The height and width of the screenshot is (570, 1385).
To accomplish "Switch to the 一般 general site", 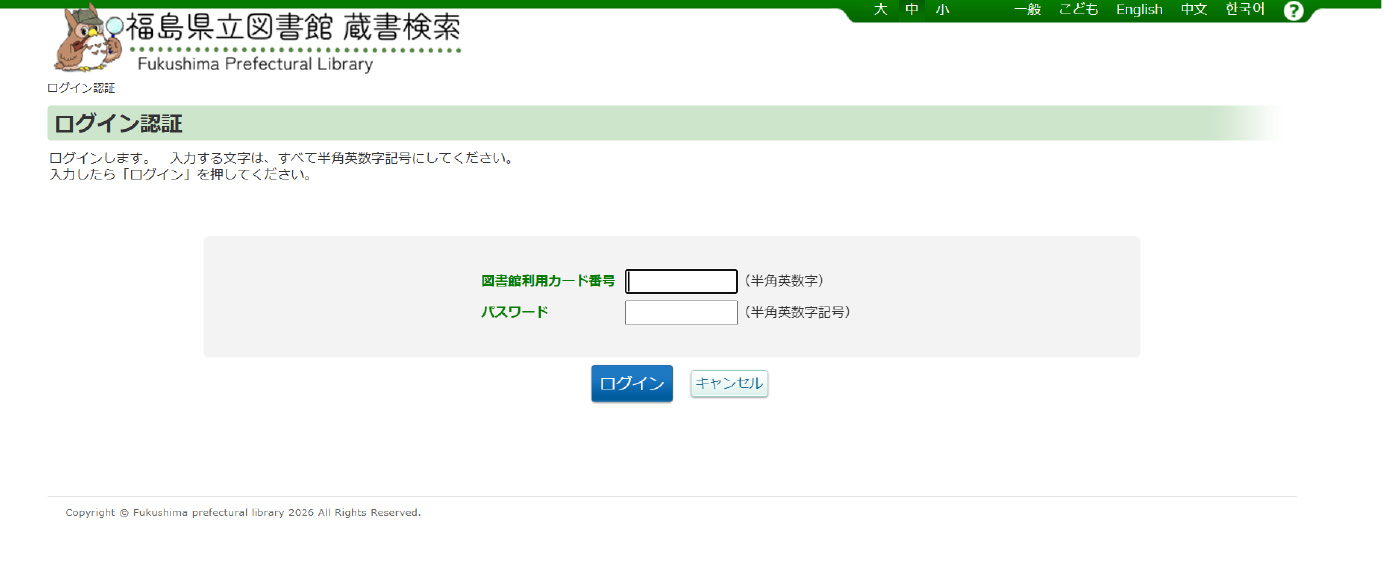I will click(1027, 10).
